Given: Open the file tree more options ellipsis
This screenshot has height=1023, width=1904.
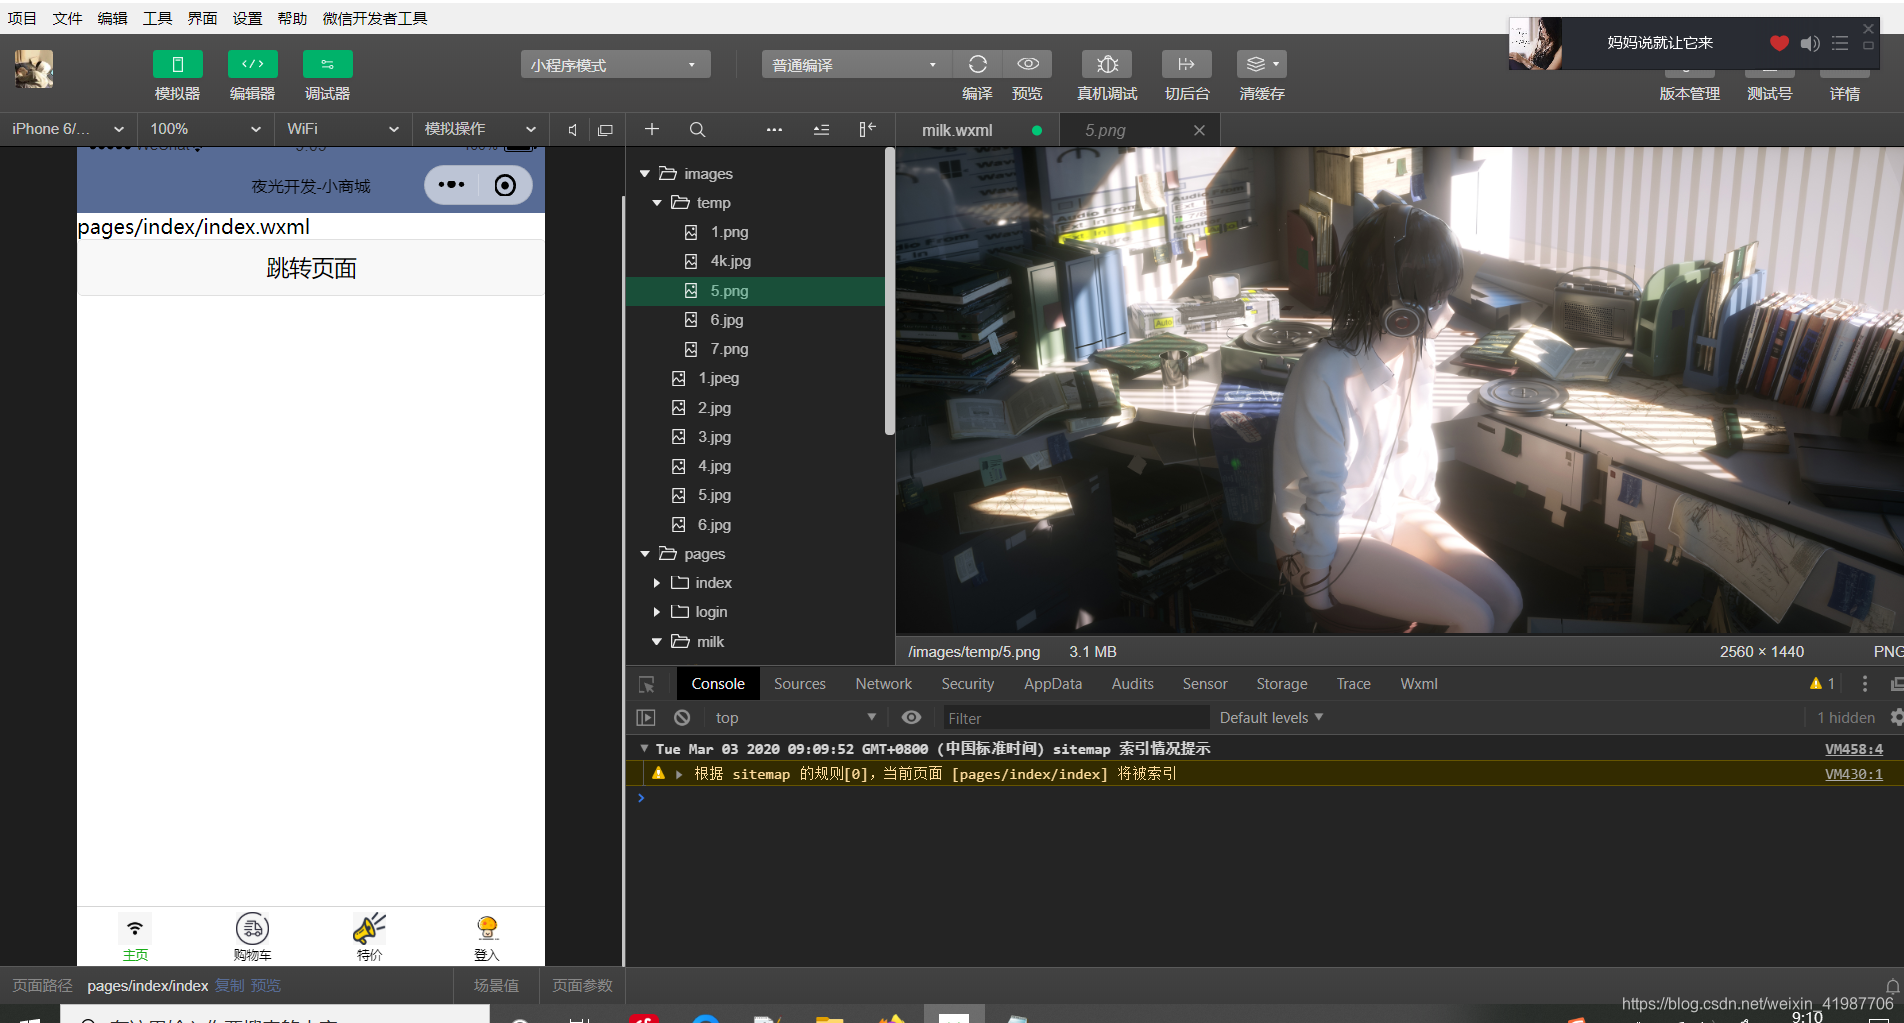Looking at the screenshot, I should pyautogui.click(x=774, y=129).
